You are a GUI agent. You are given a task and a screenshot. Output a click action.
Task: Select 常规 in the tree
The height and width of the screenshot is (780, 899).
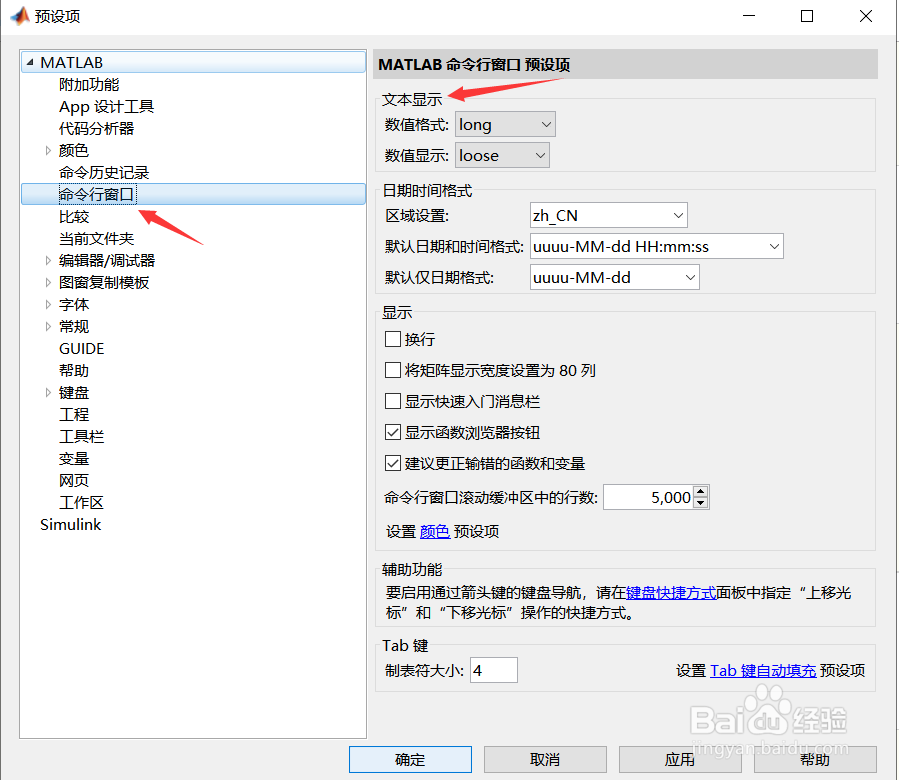[x=74, y=326]
